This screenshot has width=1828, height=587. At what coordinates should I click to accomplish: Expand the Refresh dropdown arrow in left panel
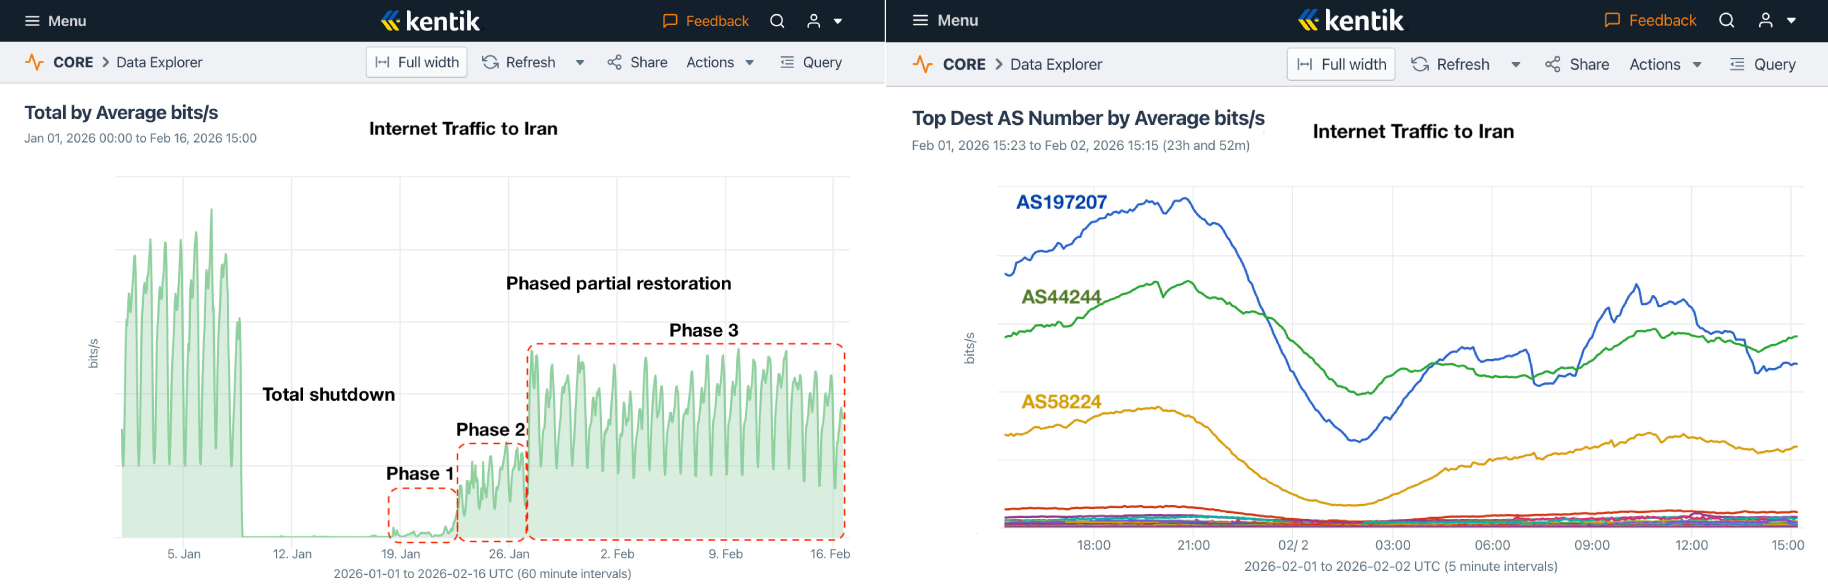(580, 62)
